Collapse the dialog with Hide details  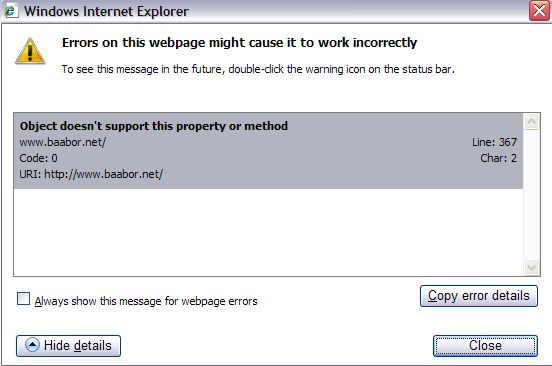tap(68, 346)
